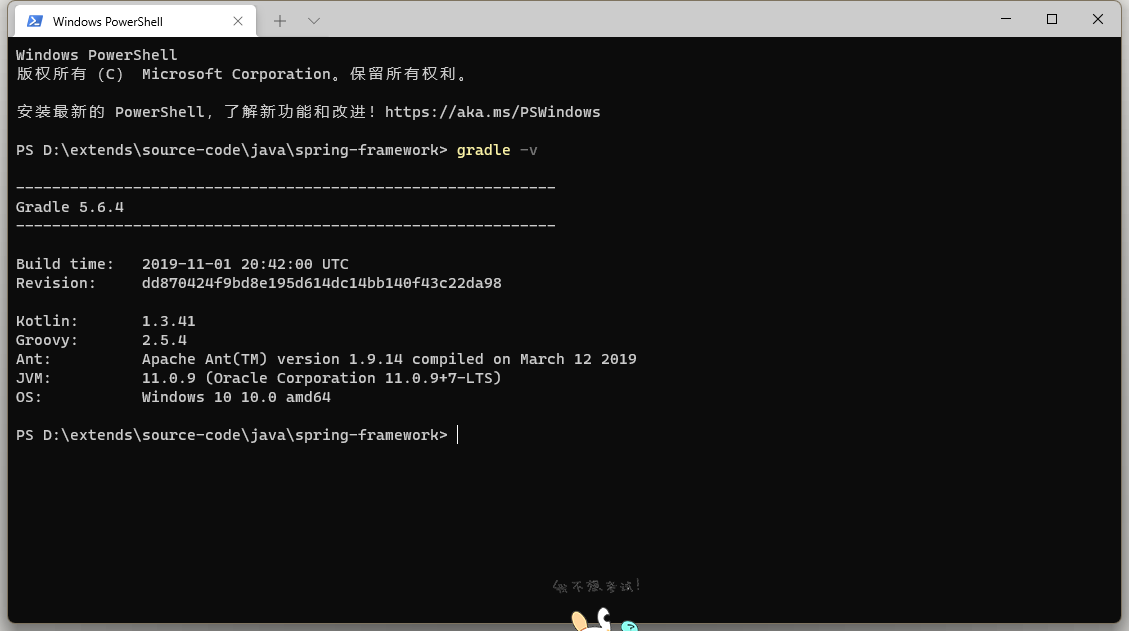Viewport: 1129px width, 631px height.
Task: Click the Microsoft Corporation copyright line
Action: (242, 74)
